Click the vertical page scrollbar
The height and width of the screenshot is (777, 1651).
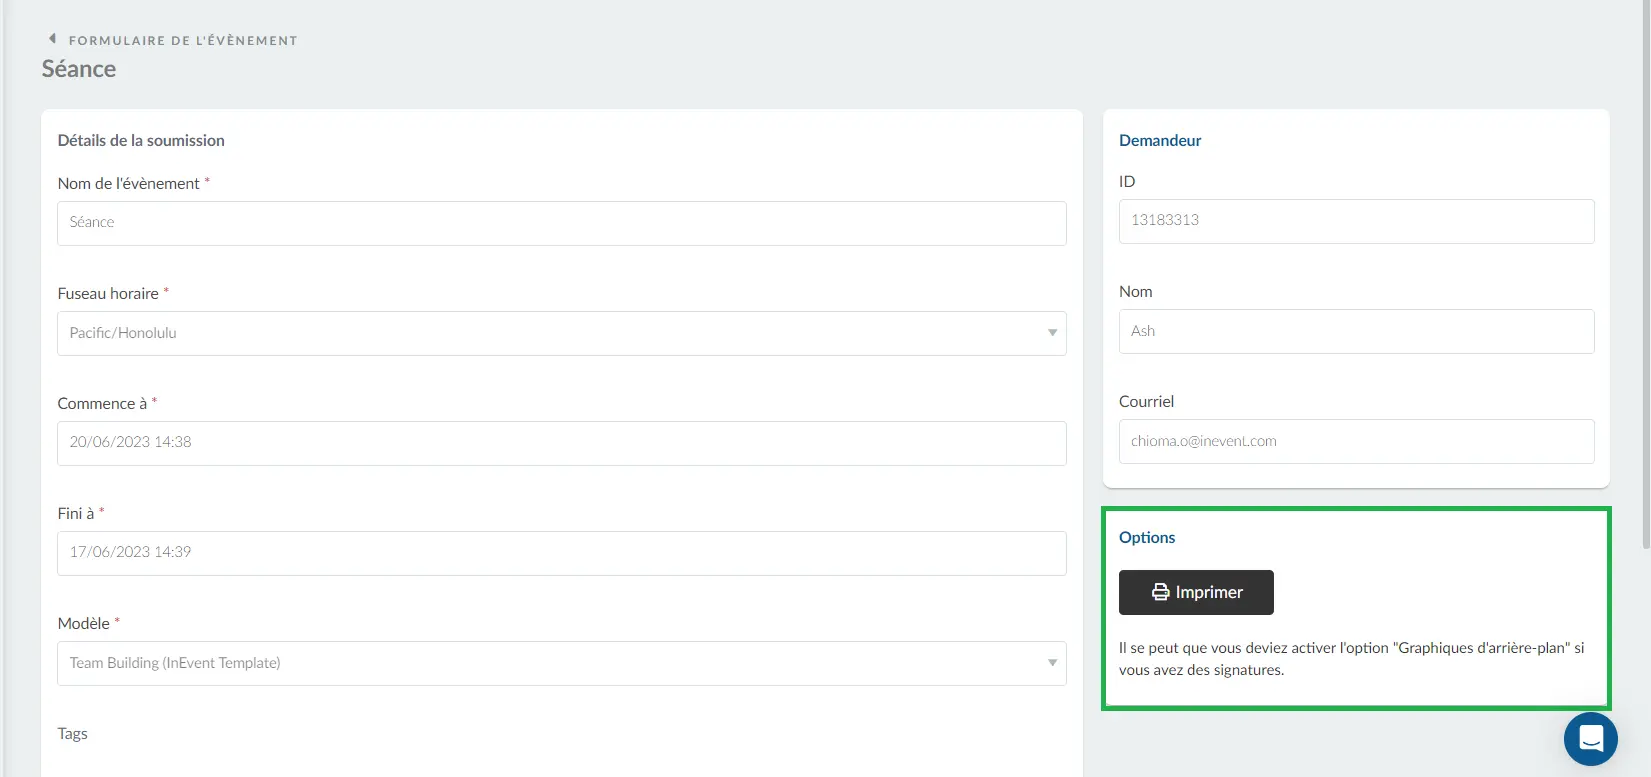(1646, 275)
